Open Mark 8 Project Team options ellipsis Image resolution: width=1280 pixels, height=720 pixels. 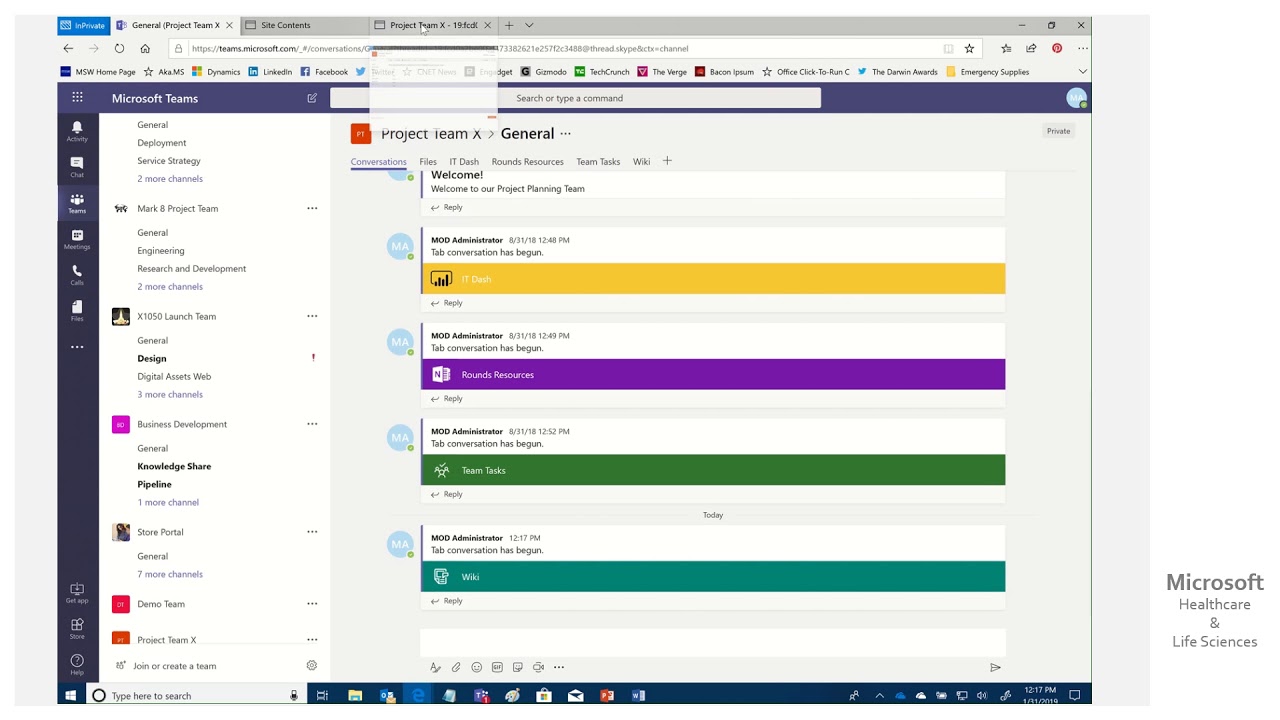tap(312, 209)
